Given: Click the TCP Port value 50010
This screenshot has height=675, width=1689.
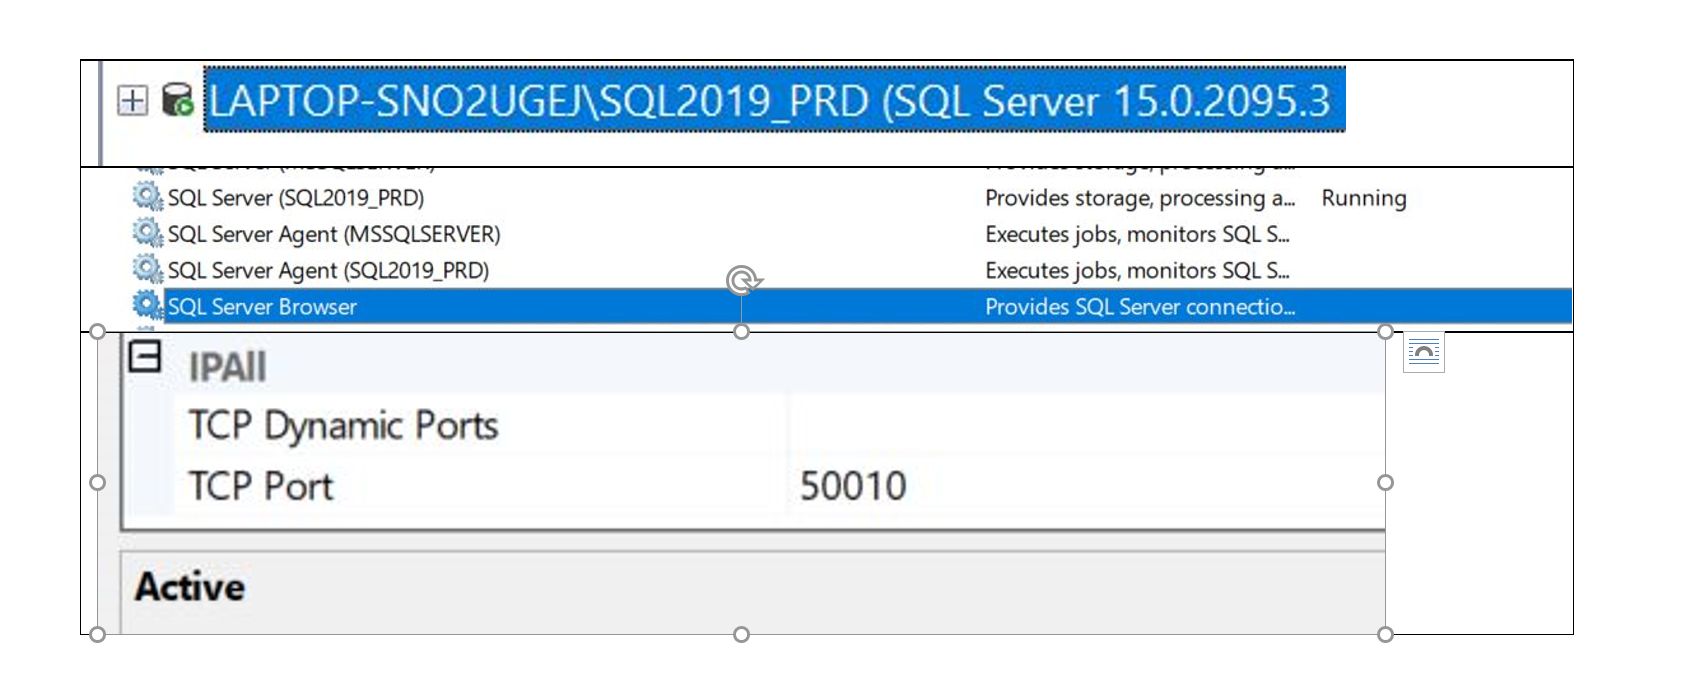Looking at the screenshot, I should pos(853,486).
